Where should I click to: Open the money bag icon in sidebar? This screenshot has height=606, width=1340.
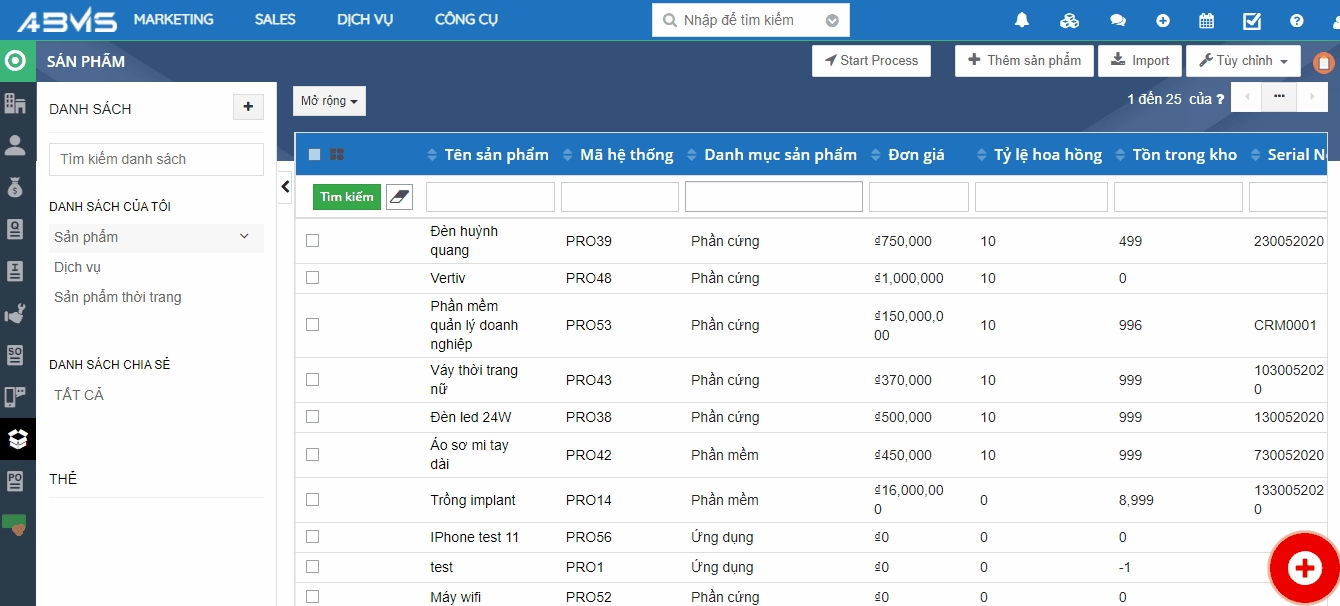click(15, 187)
